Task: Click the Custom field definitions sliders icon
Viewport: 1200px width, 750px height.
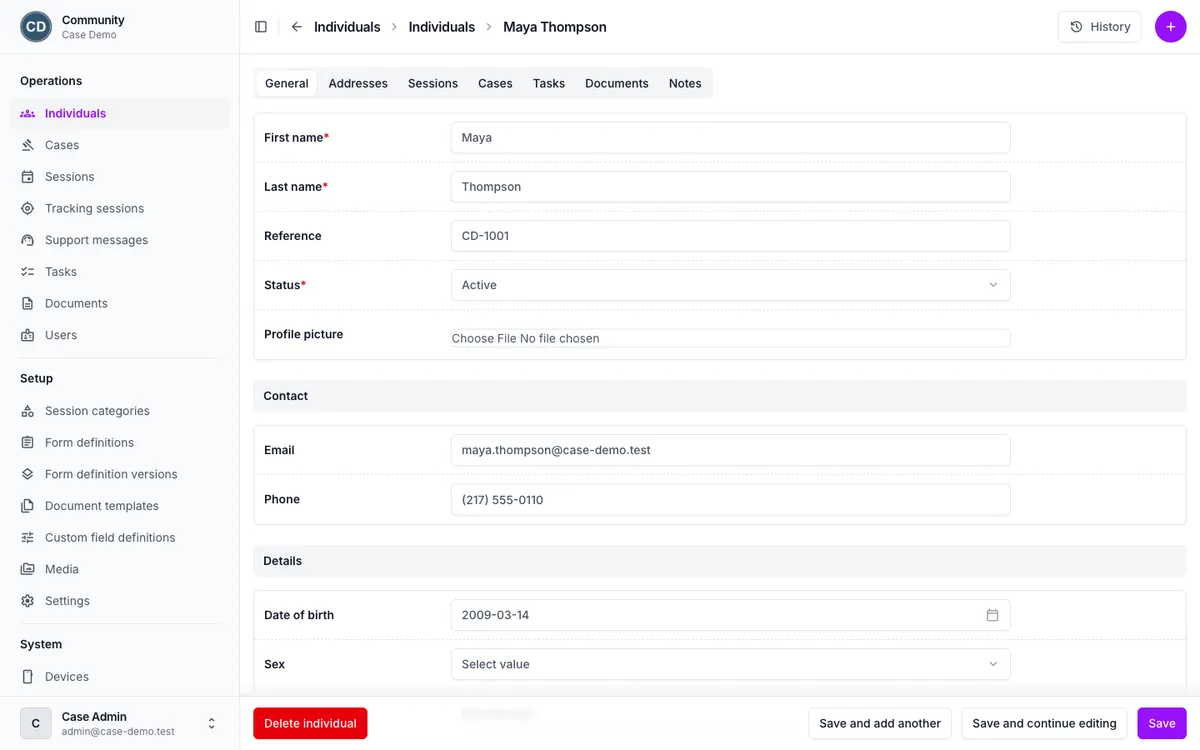Action: tap(27, 537)
